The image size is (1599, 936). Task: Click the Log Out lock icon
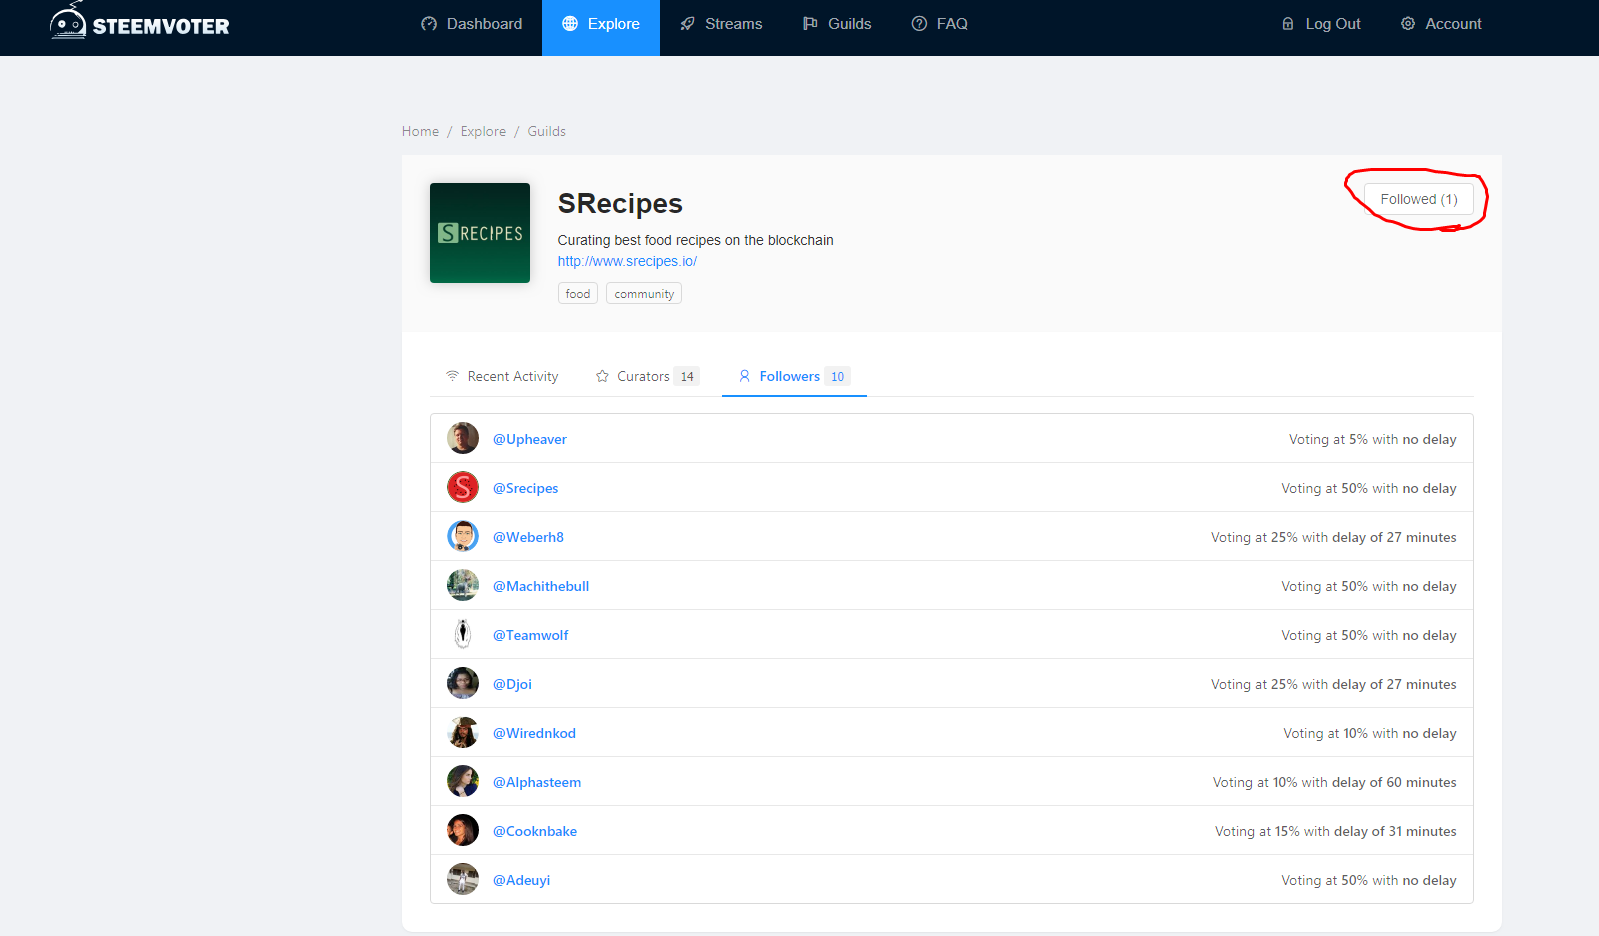click(x=1288, y=24)
